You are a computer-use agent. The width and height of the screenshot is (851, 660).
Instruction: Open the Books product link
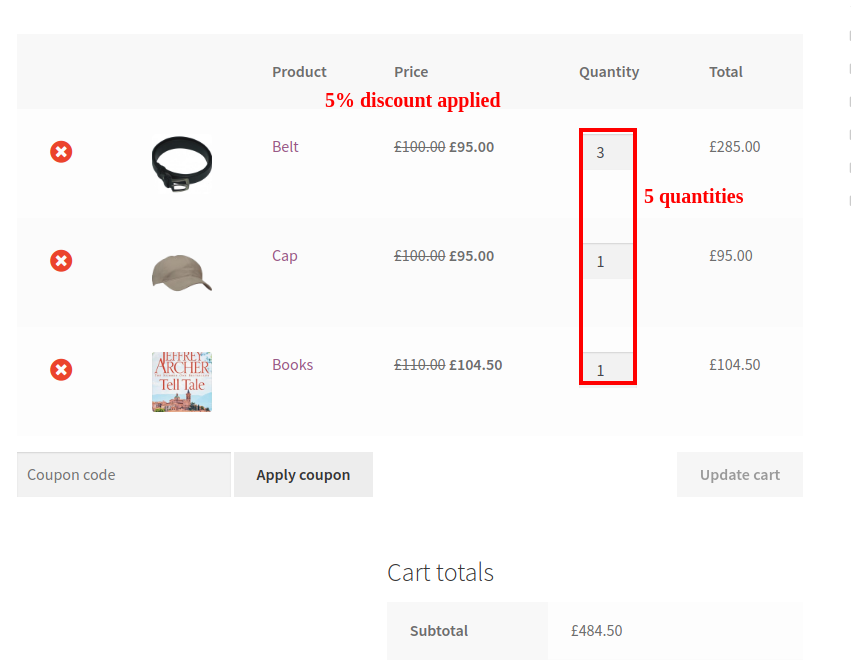[x=293, y=365]
